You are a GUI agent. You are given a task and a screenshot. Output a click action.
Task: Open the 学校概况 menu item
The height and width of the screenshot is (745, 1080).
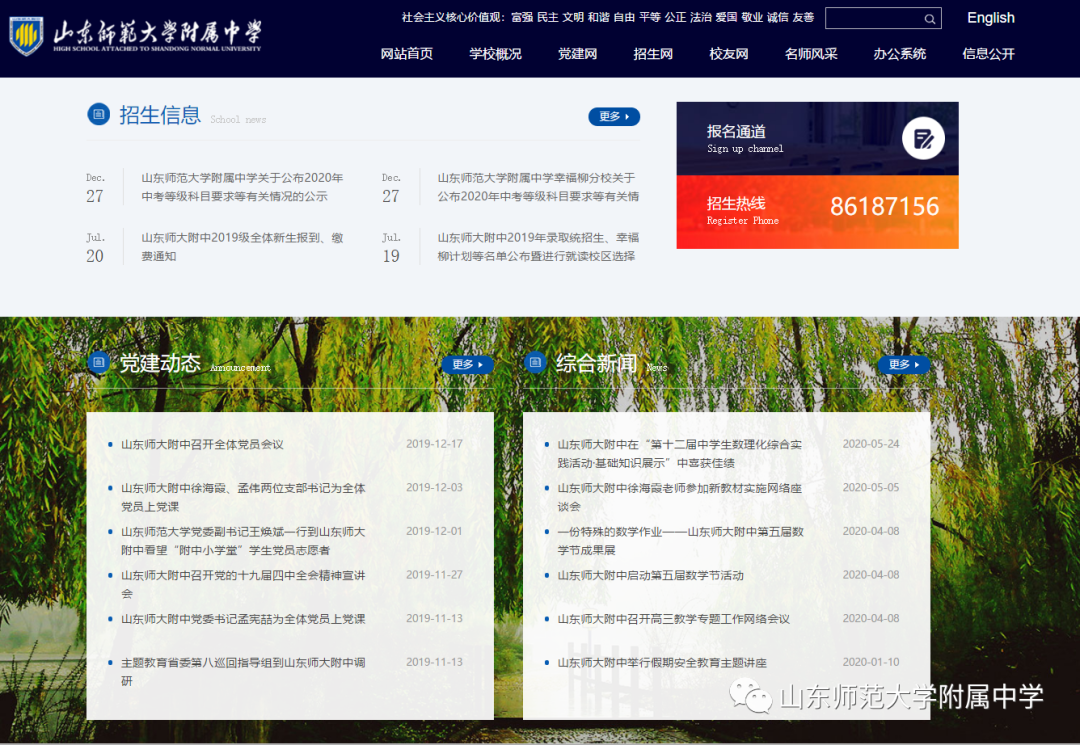(x=496, y=54)
